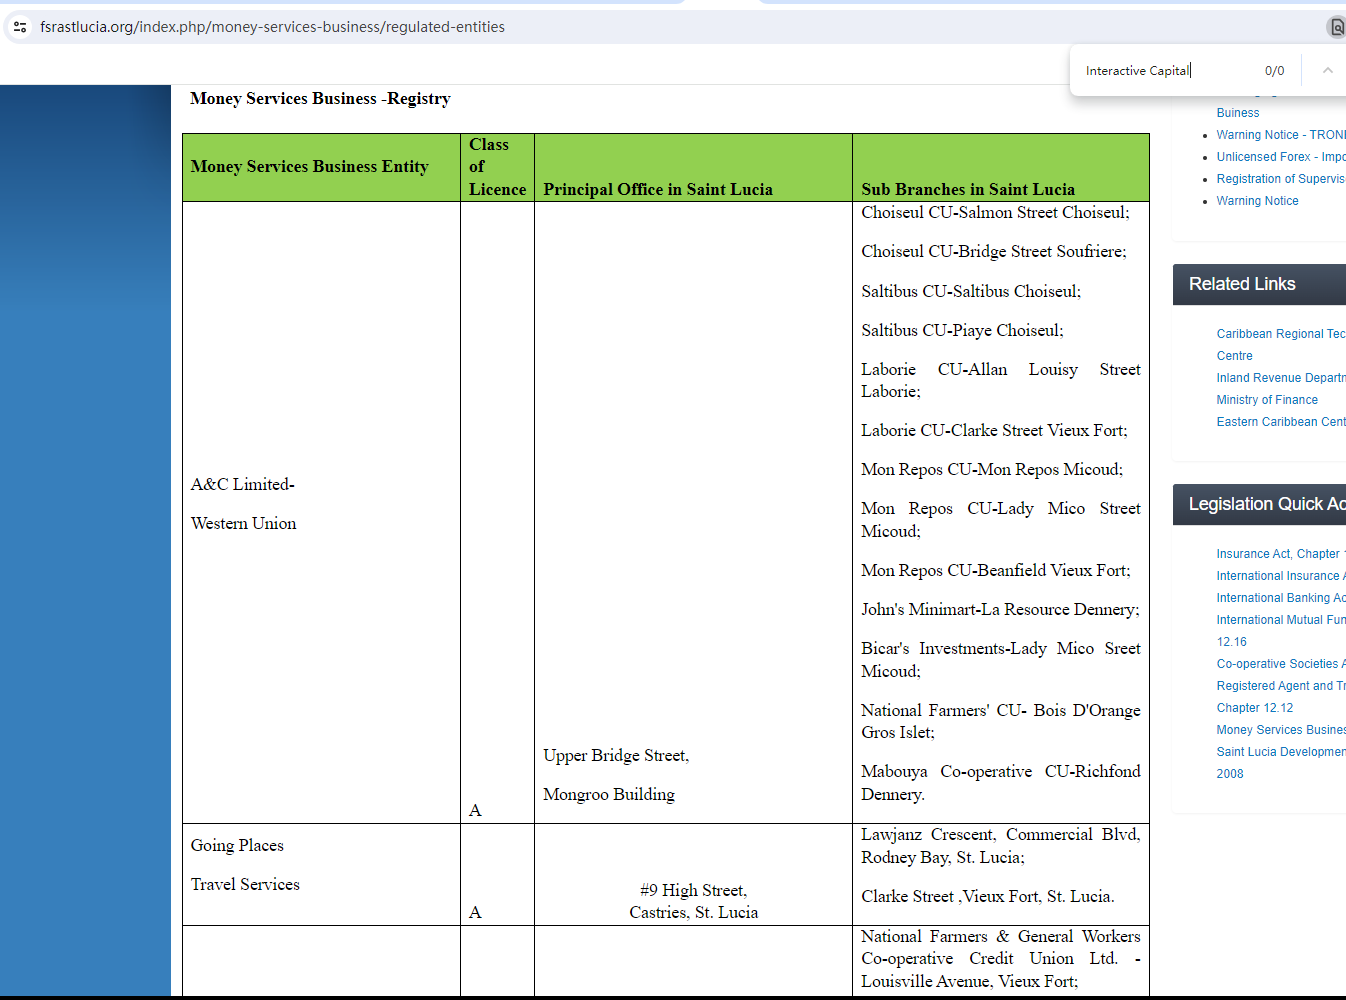
Task: Open the International Insurance Act link
Action: point(1281,576)
